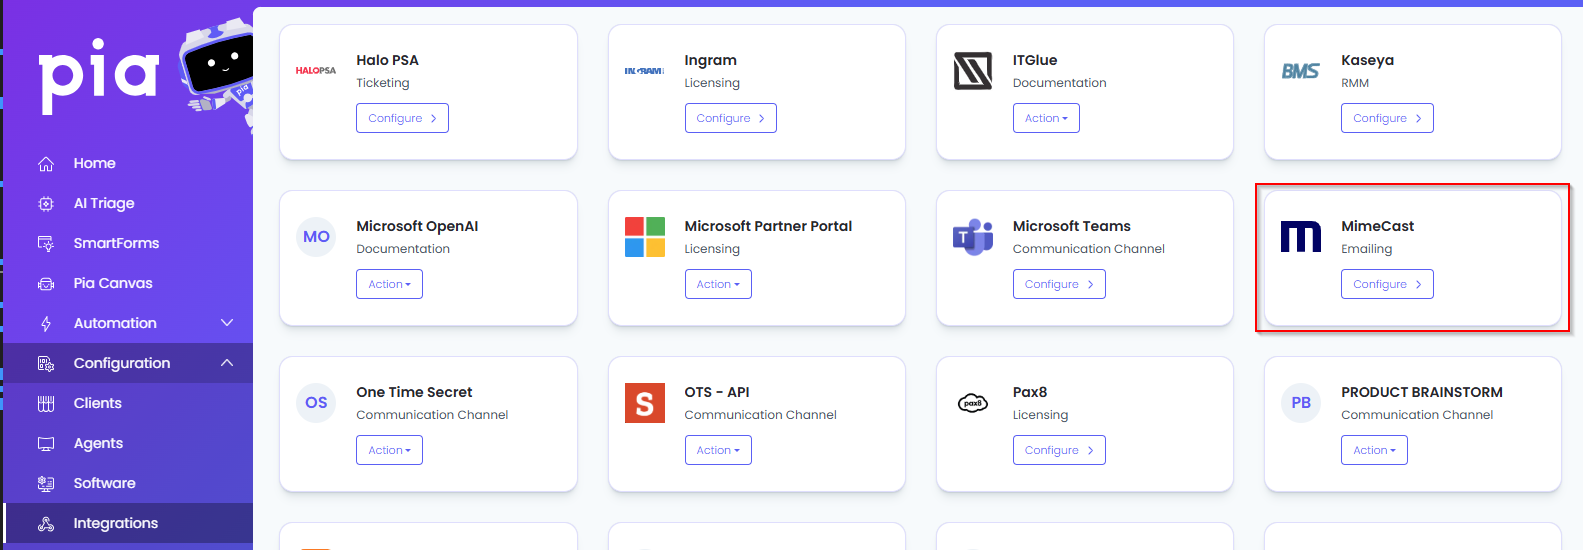Configure the Pax8 integration
Image resolution: width=1583 pixels, height=550 pixels.
(x=1059, y=450)
